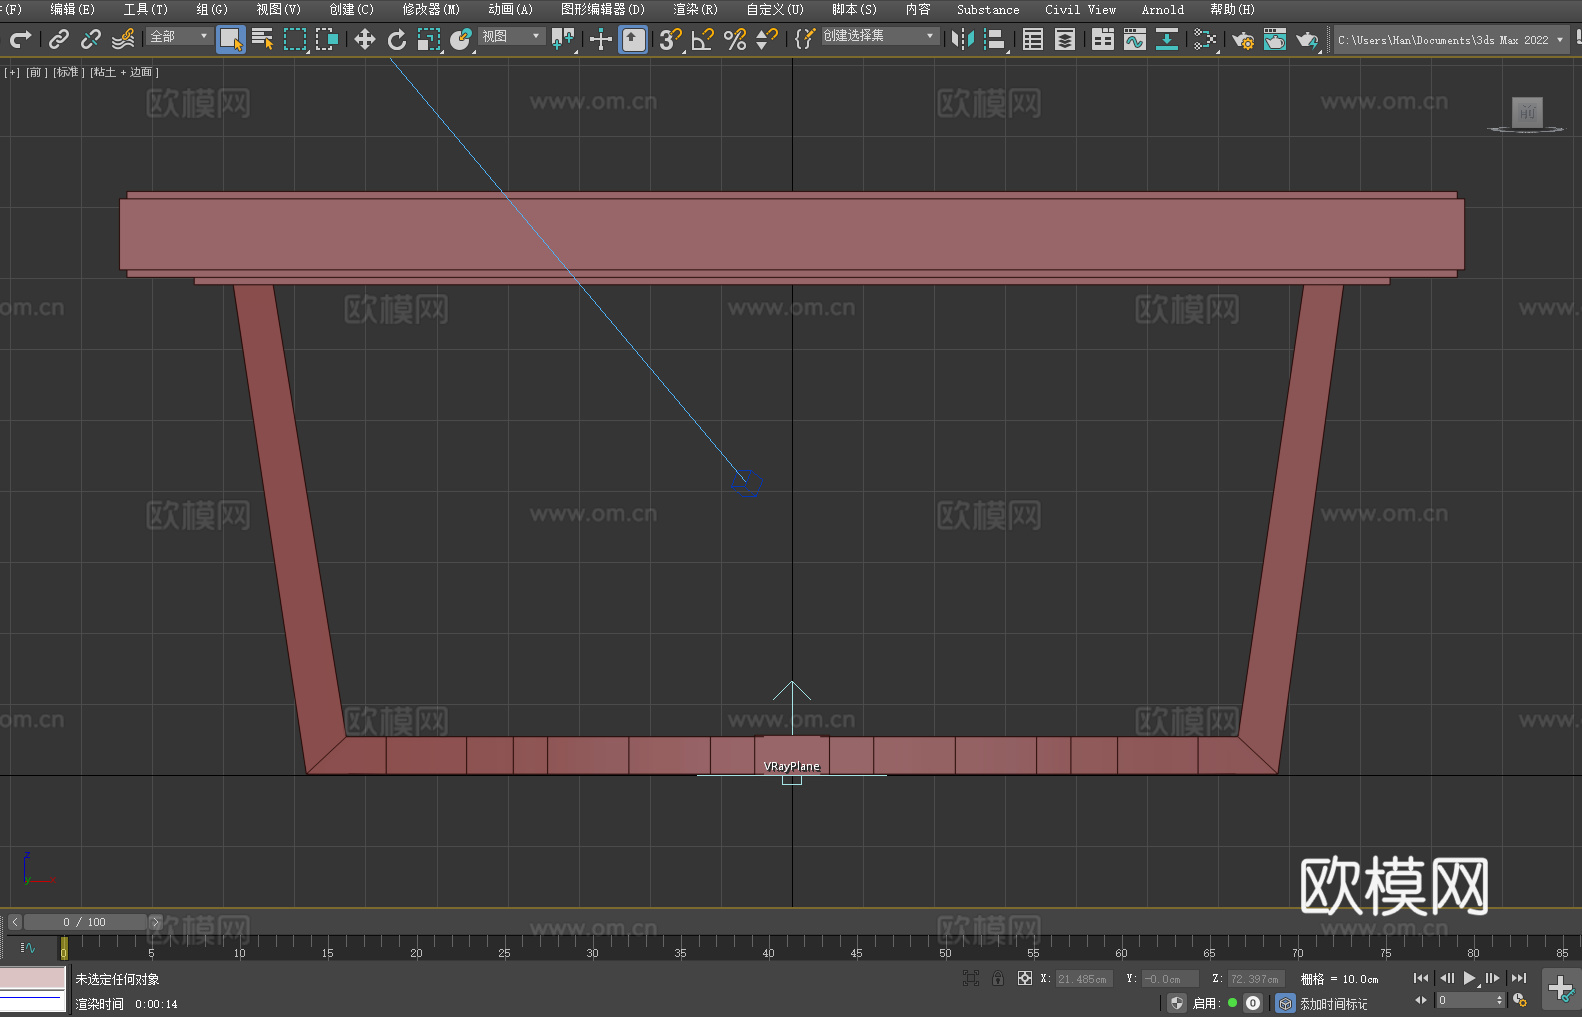Toggle the Scene Explorer icon
Screen dimensions: 1582x1017
pos(1033,39)
